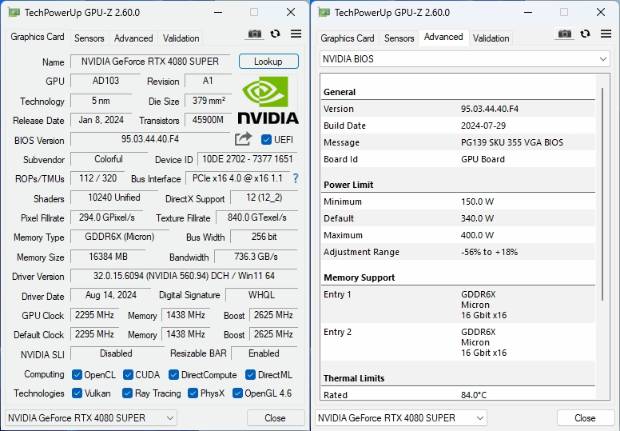Click the bus interface question mark icon

click(295, 178)
